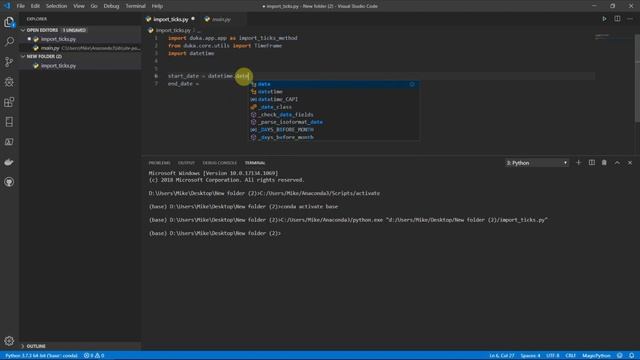Switch to main.py editor tab
The image size is (640, 360).
pos(221,19)
